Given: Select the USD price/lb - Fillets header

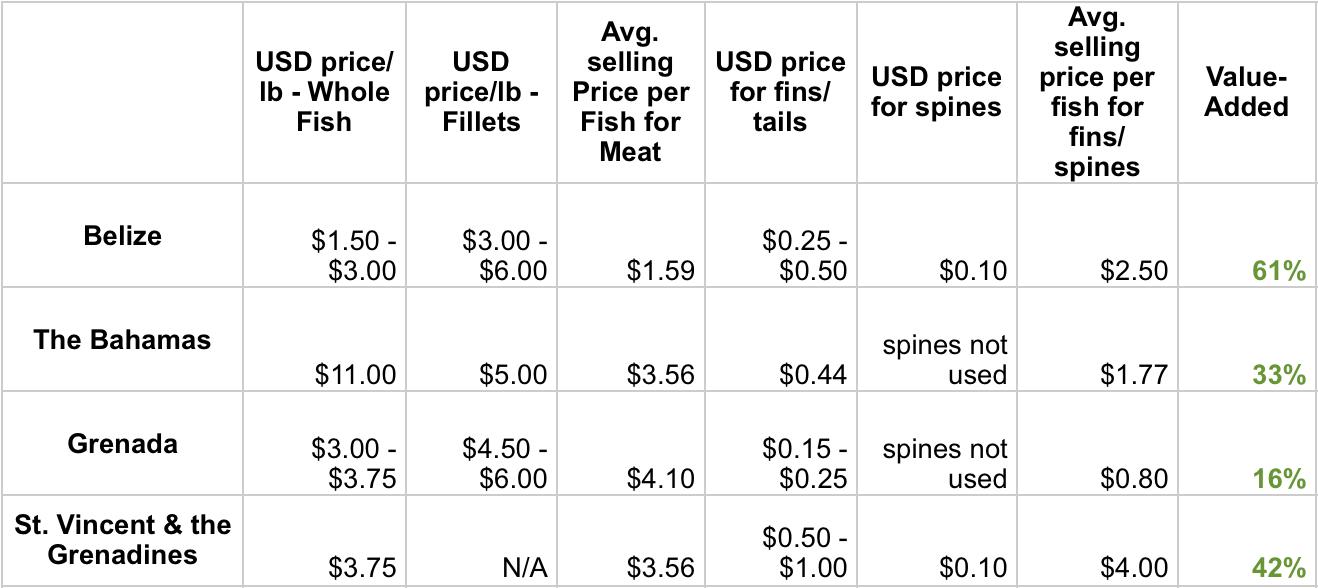Looking at the screenshot, I should click(x=481, y=92).
